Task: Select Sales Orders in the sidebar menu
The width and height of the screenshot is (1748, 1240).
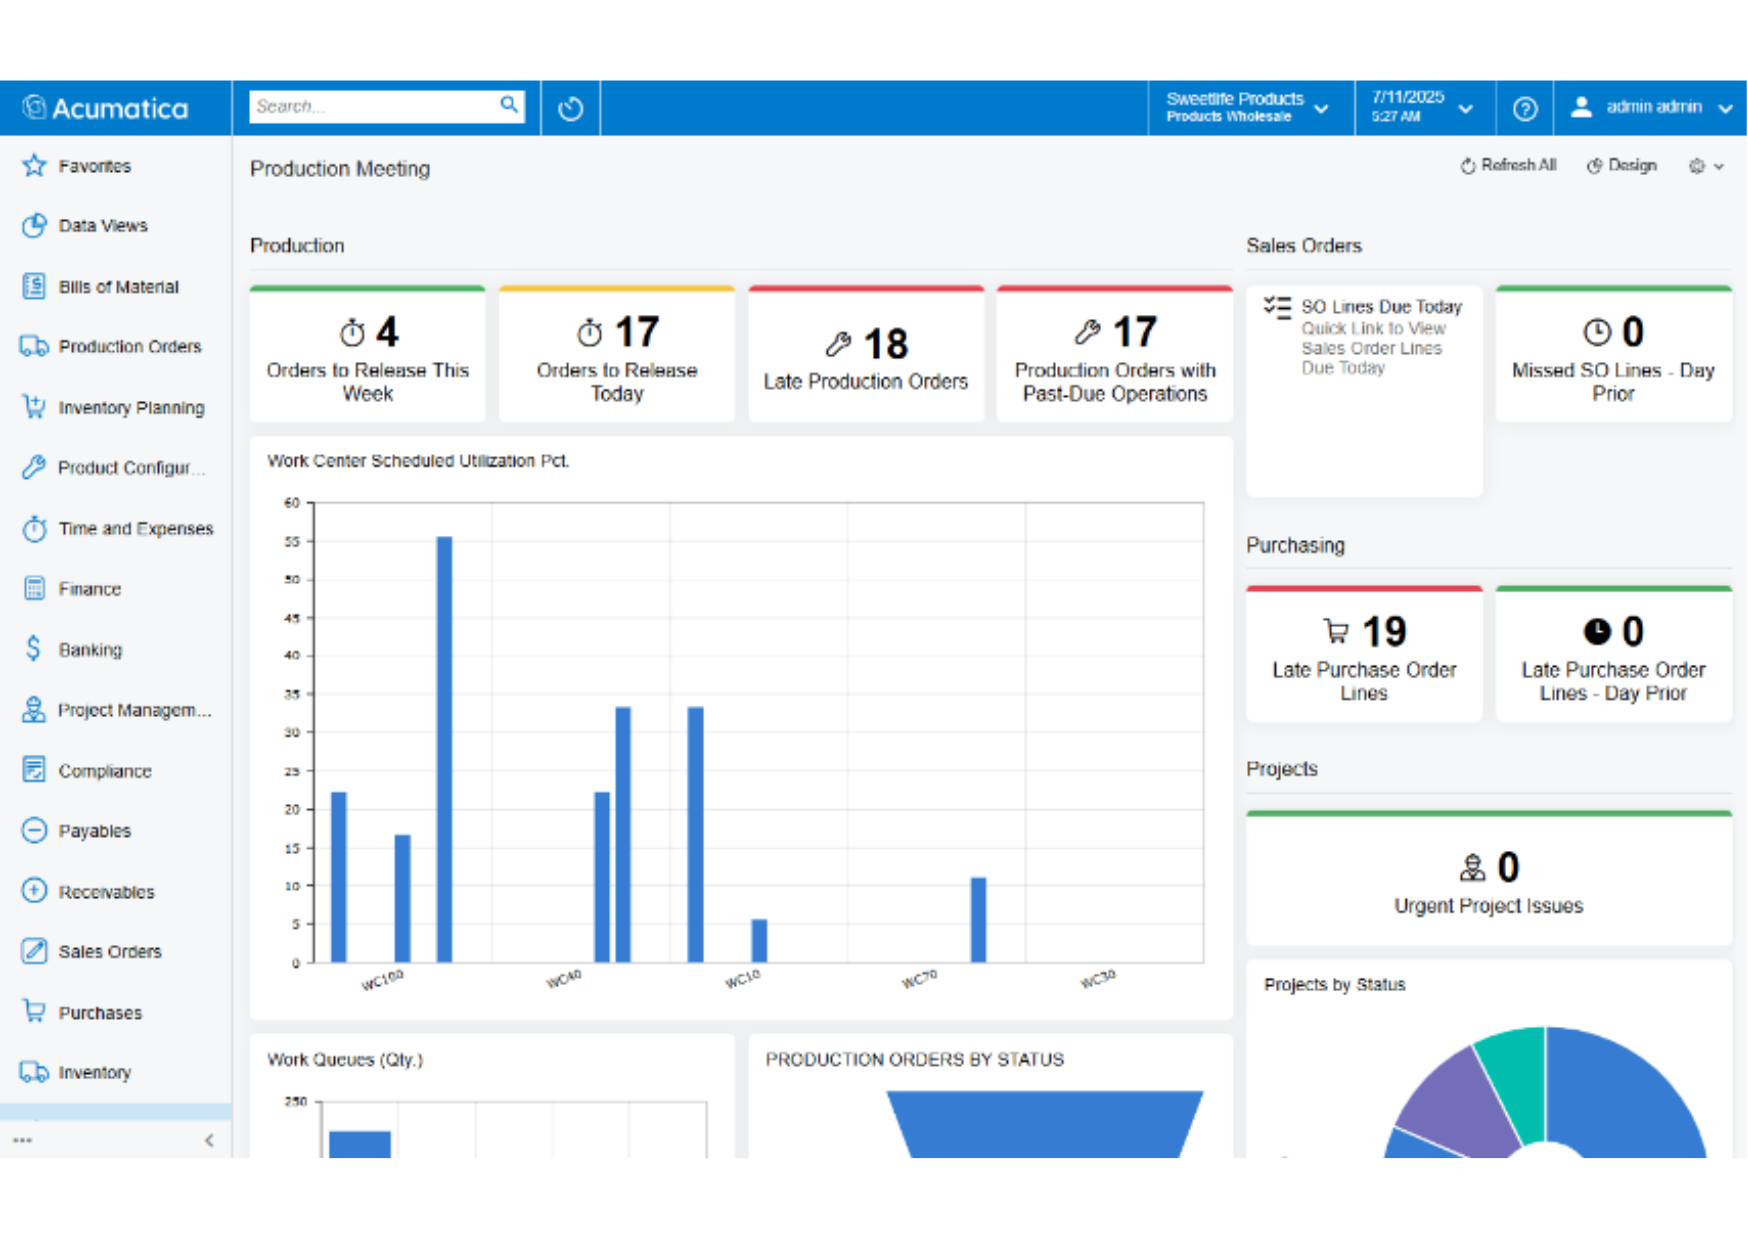Action: [109, 952]
